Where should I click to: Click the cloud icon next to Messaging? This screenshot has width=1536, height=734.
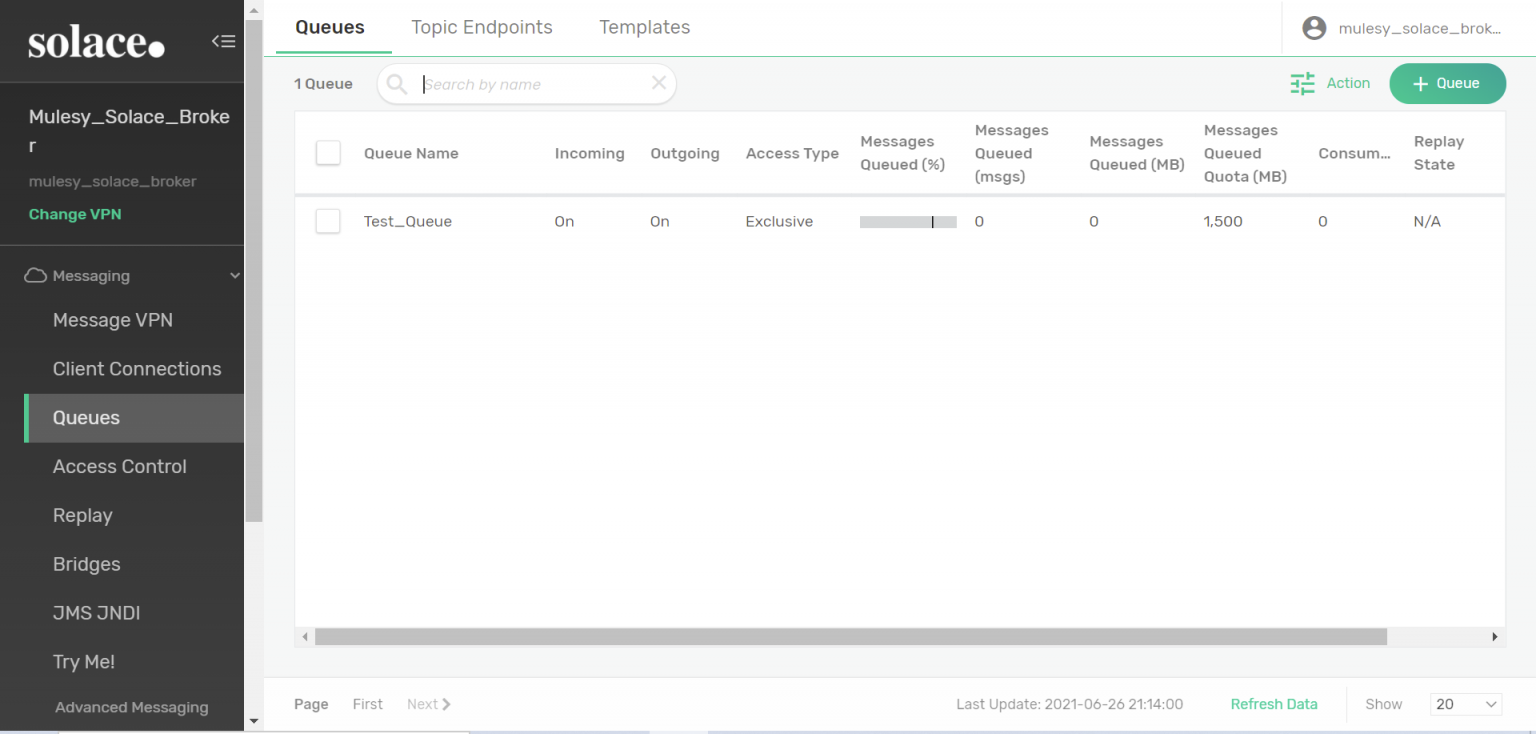point(35,275)
